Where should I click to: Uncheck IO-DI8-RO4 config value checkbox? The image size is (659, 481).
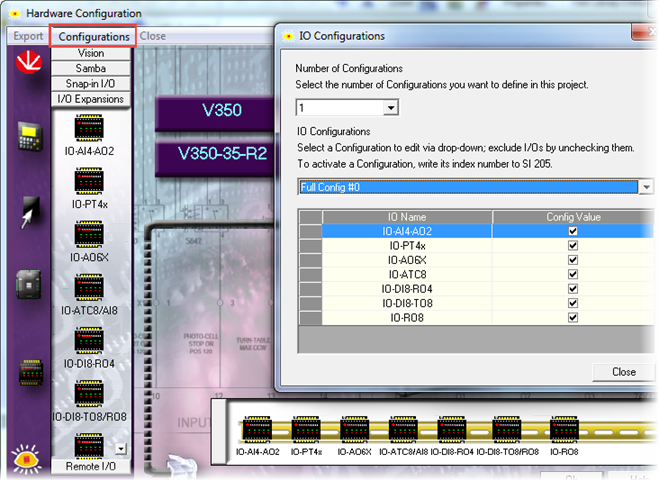tap(572, 288)
